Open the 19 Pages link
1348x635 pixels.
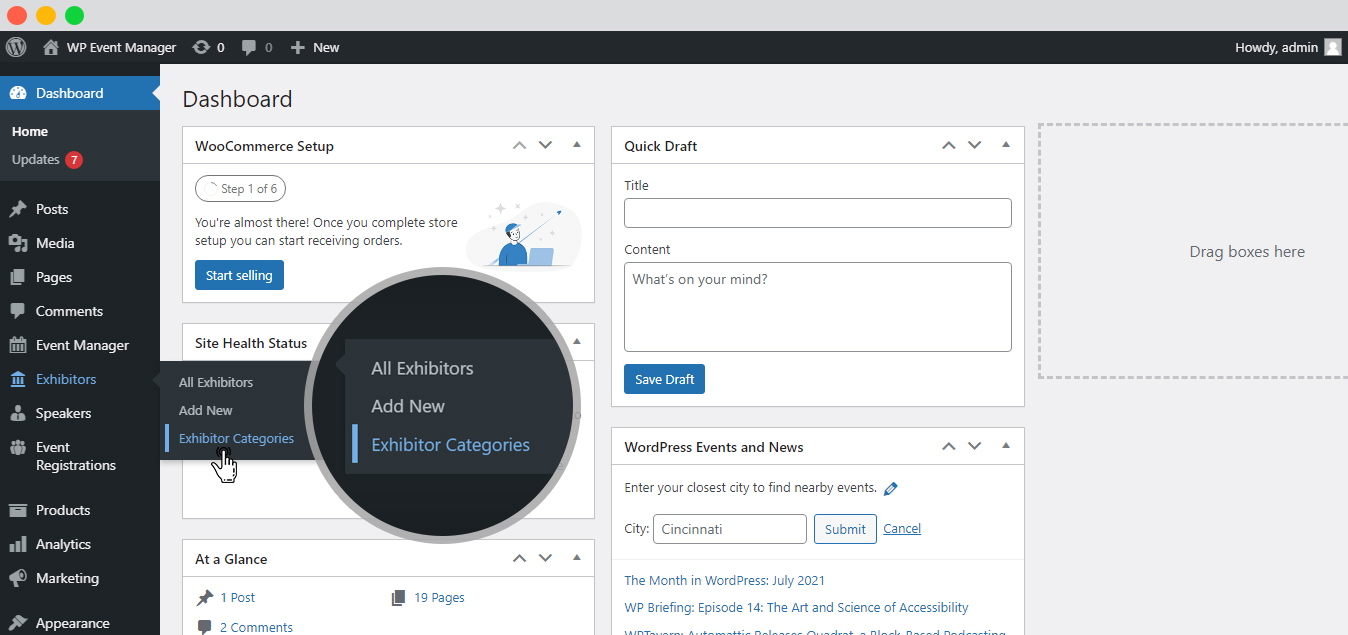click(439, 597)
